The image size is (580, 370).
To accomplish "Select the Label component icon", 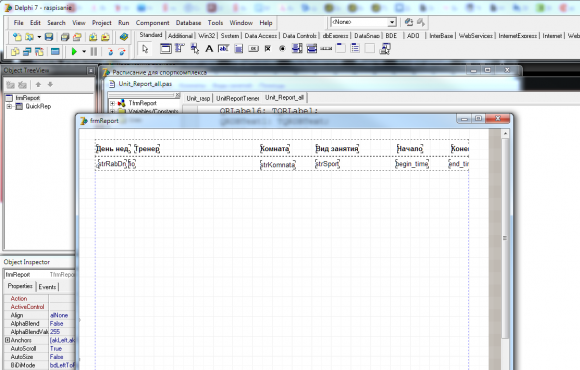I will click(209, 48).
